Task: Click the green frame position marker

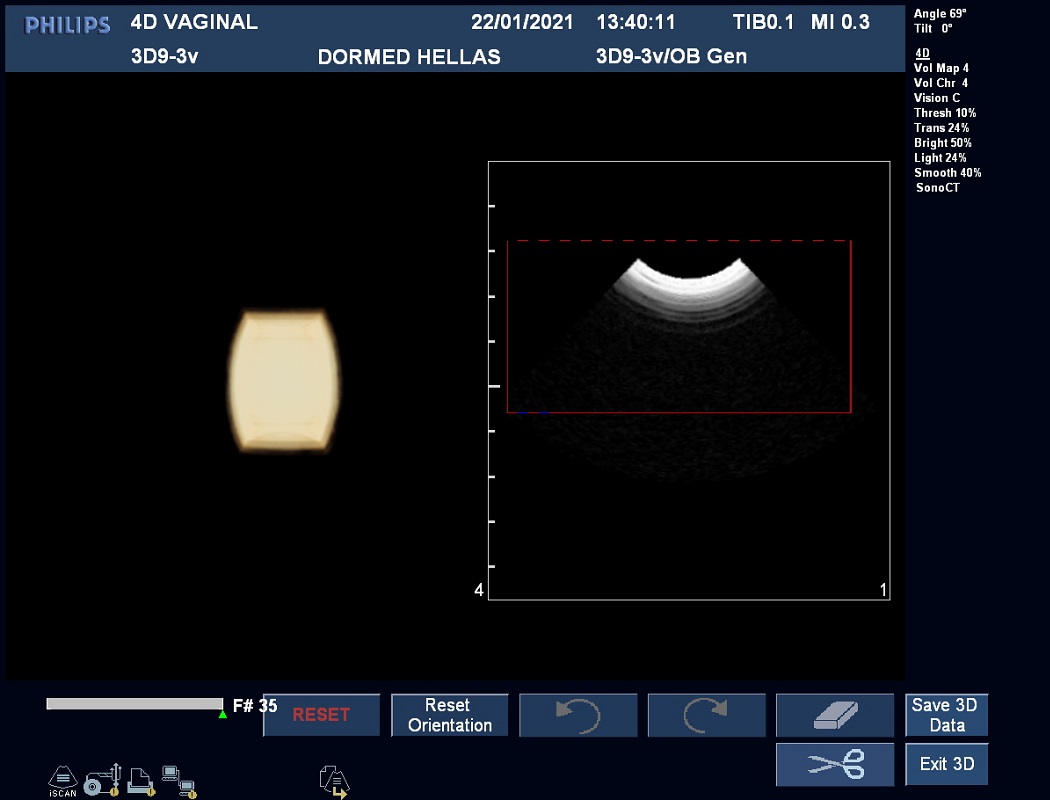Action: coord(222,713)
